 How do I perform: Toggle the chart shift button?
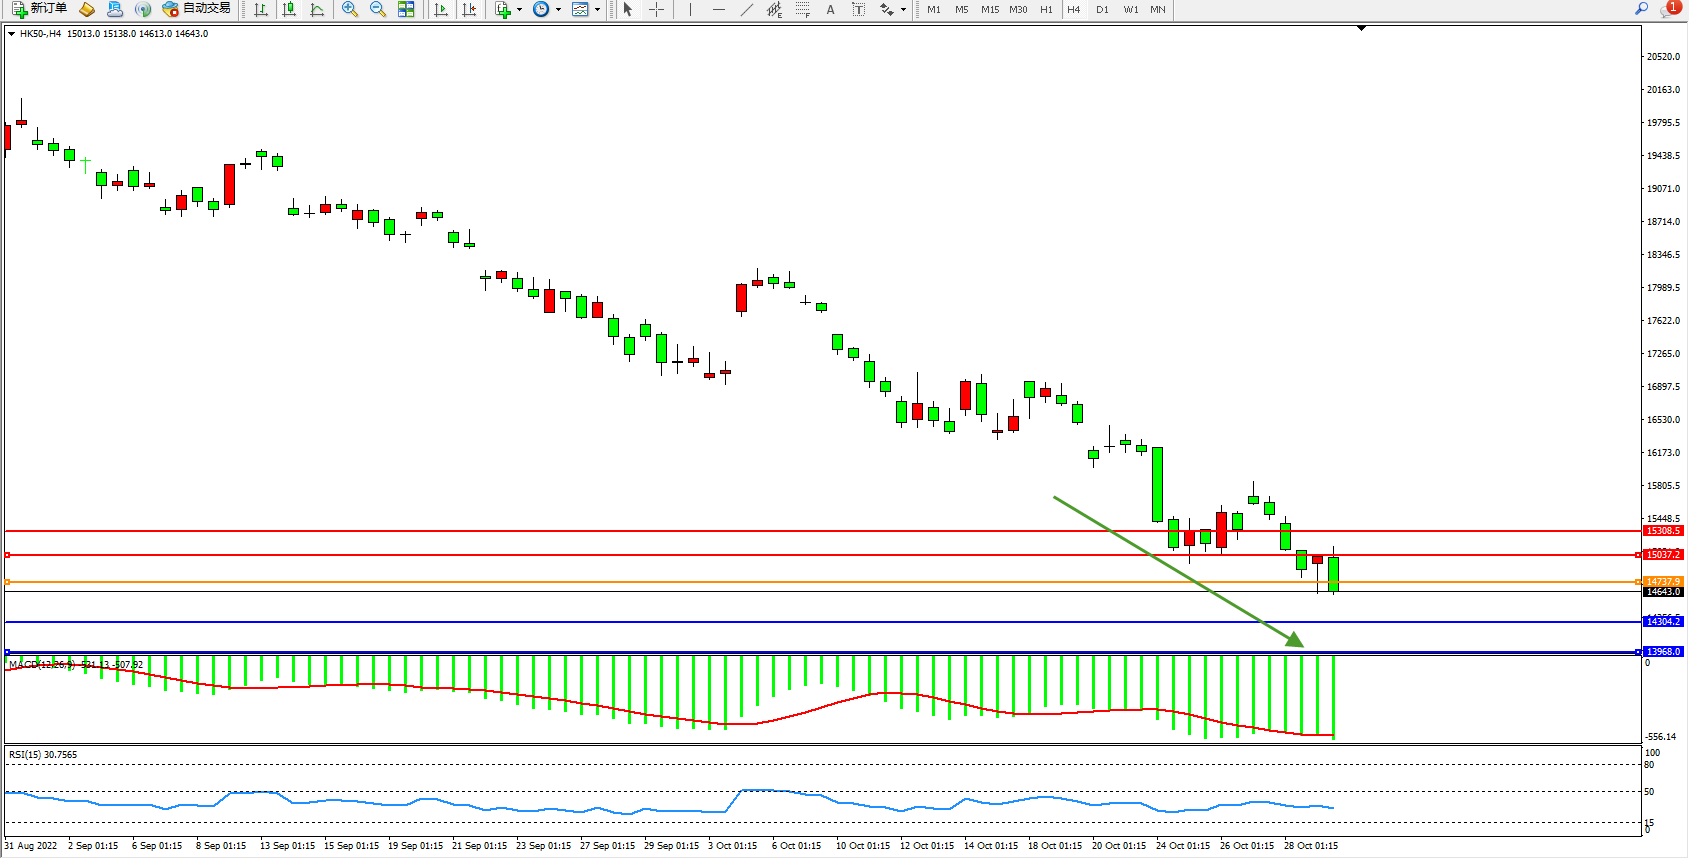[x=469, y=9]
